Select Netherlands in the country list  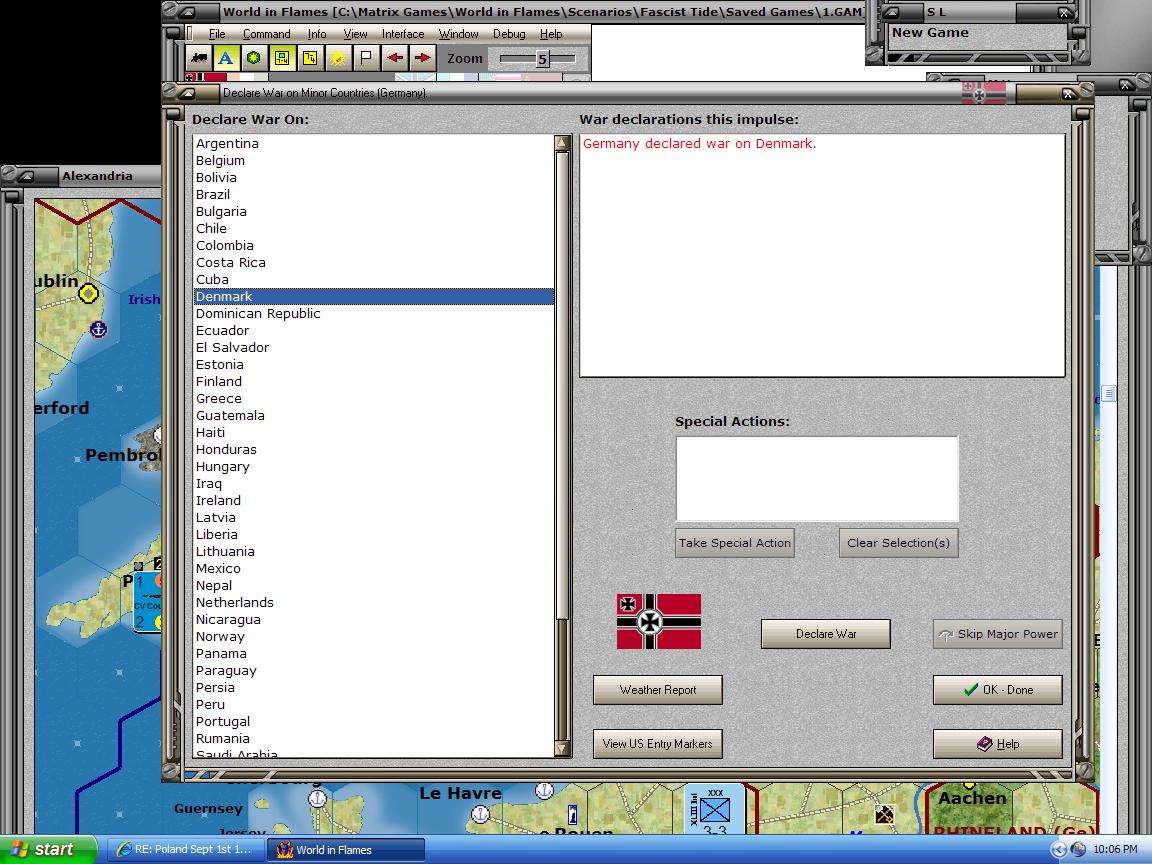click(373, 602)
